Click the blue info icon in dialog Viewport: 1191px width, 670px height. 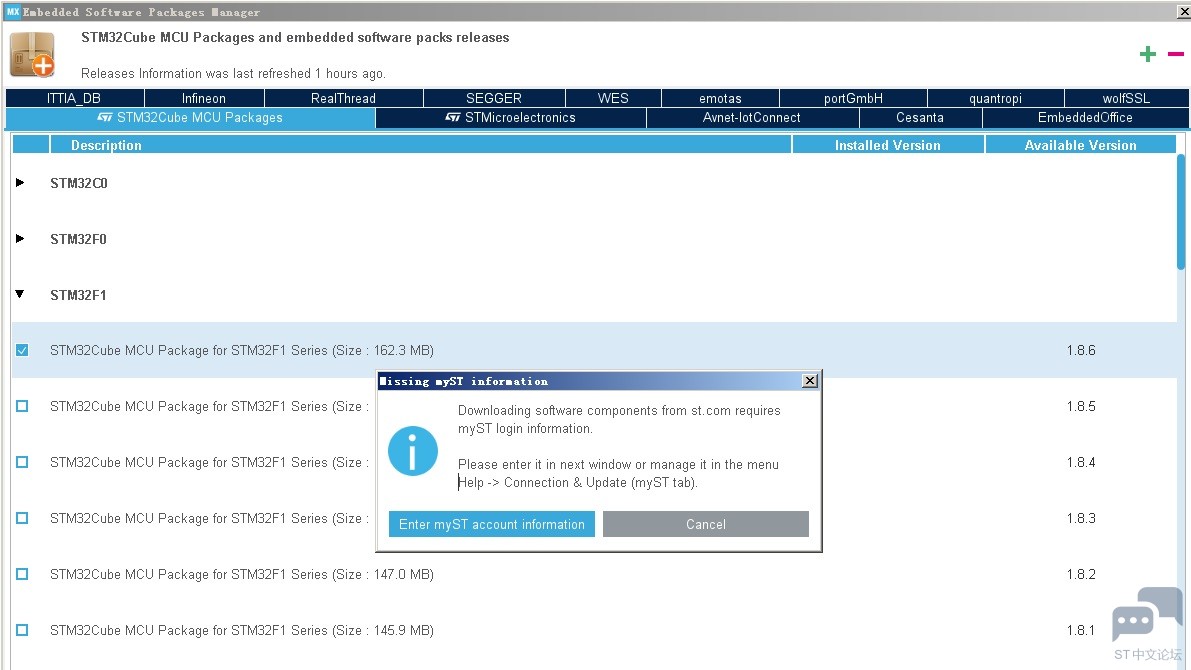pyautogui.click(x=413, y=451)
